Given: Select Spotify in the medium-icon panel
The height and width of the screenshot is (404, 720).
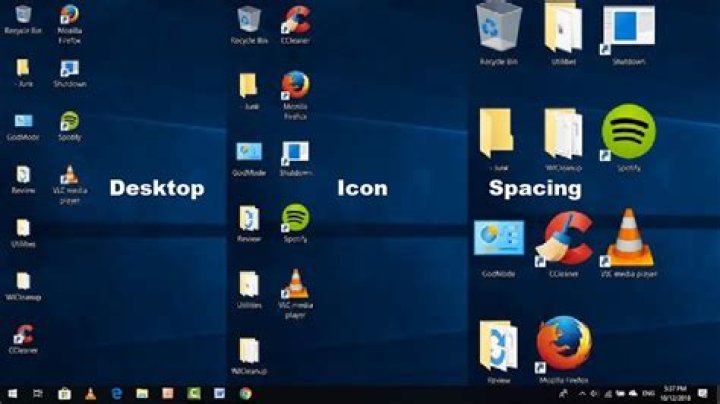Looking at the screenshot, I should 295,223.
